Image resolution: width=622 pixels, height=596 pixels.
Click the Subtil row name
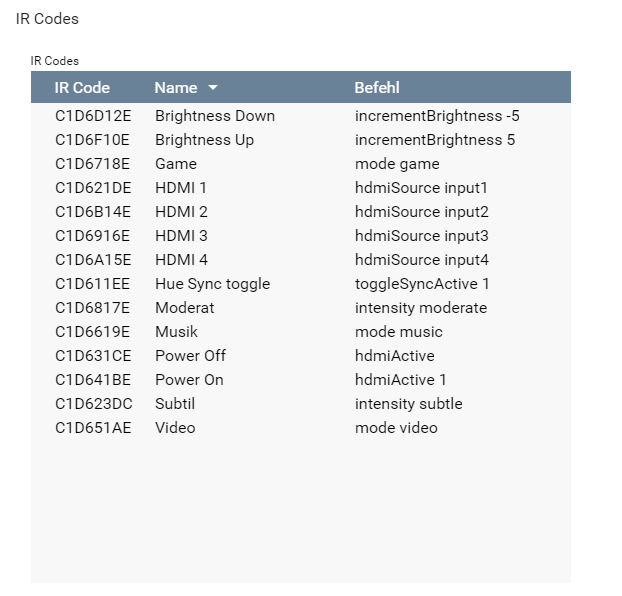(x=175, y=404)
